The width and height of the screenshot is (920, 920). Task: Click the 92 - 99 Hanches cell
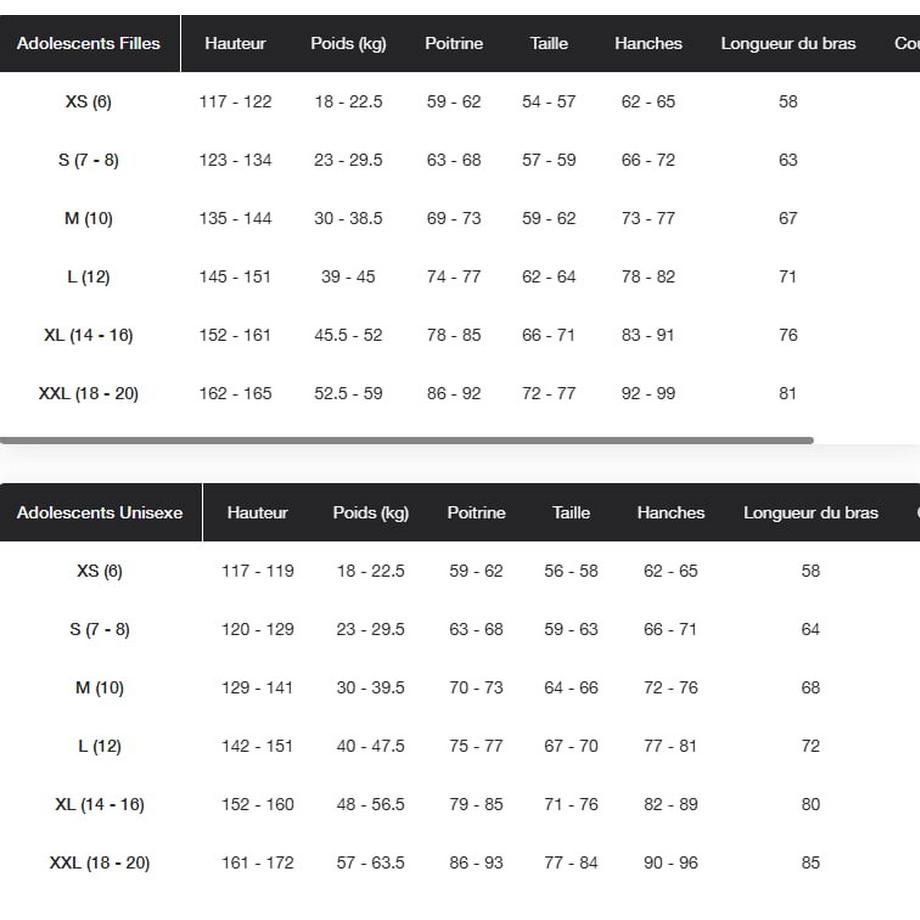[x=648, y=393]
